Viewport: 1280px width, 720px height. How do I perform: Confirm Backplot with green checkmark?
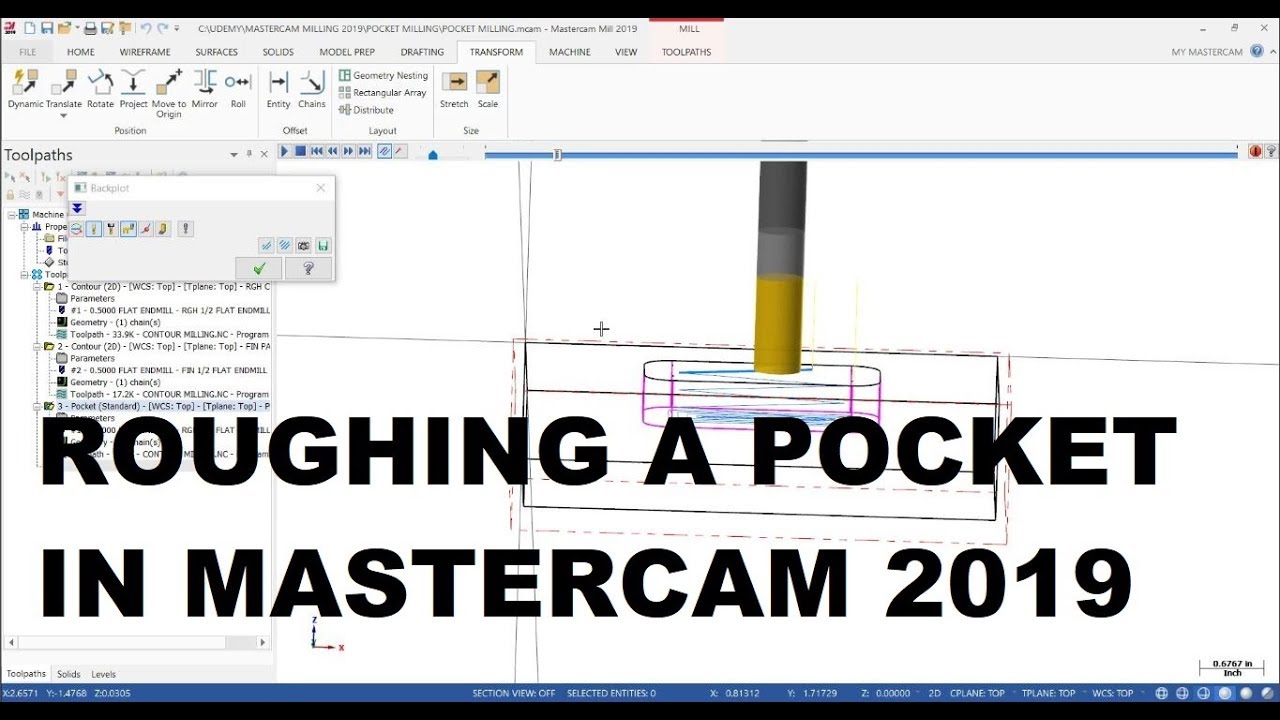pyautogui.click(x=259, y=268)
